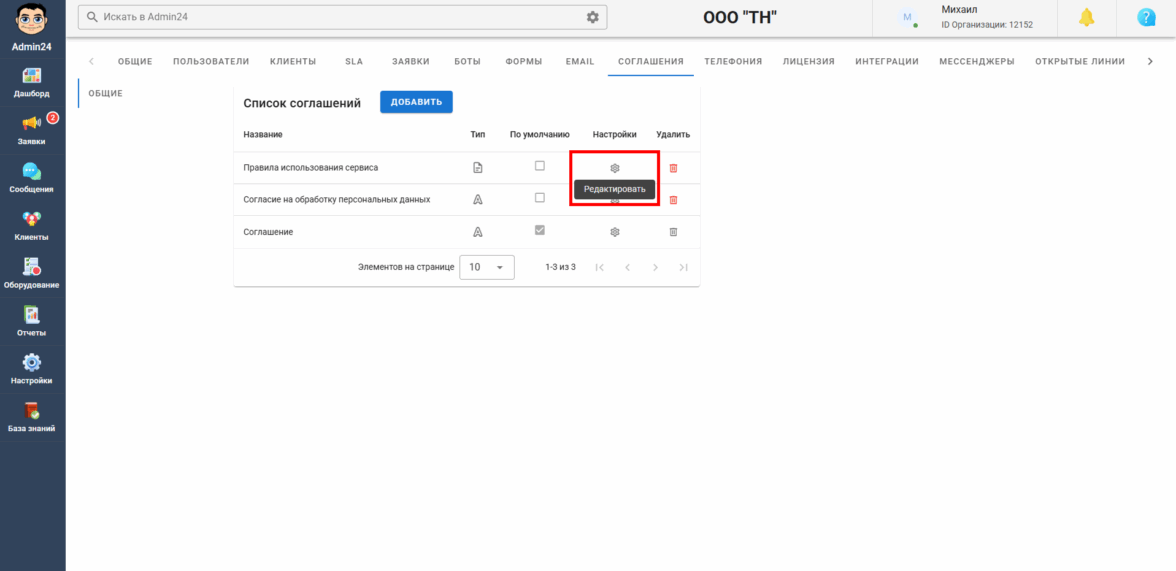Switch to ТЕЛЕФОНИЯ tab
Image resolution: width=1176 pixels, height=571 pixels.
coord(733,62)
